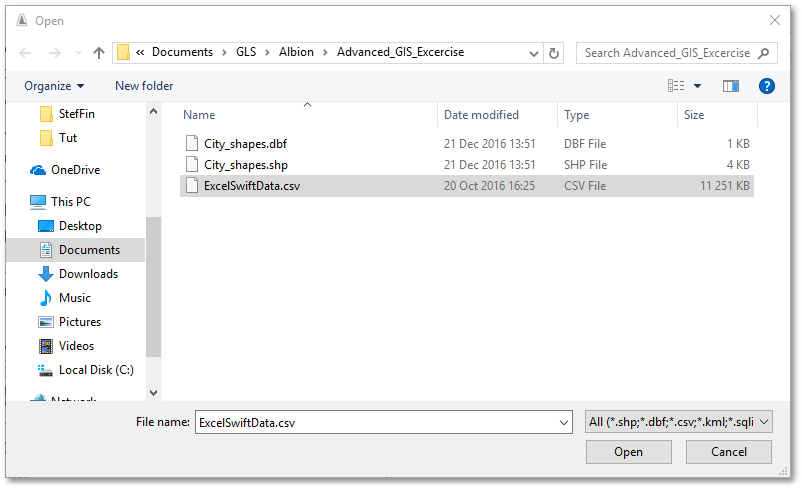Click the City_shapes.dbf file icon

[x=192, y=143]
